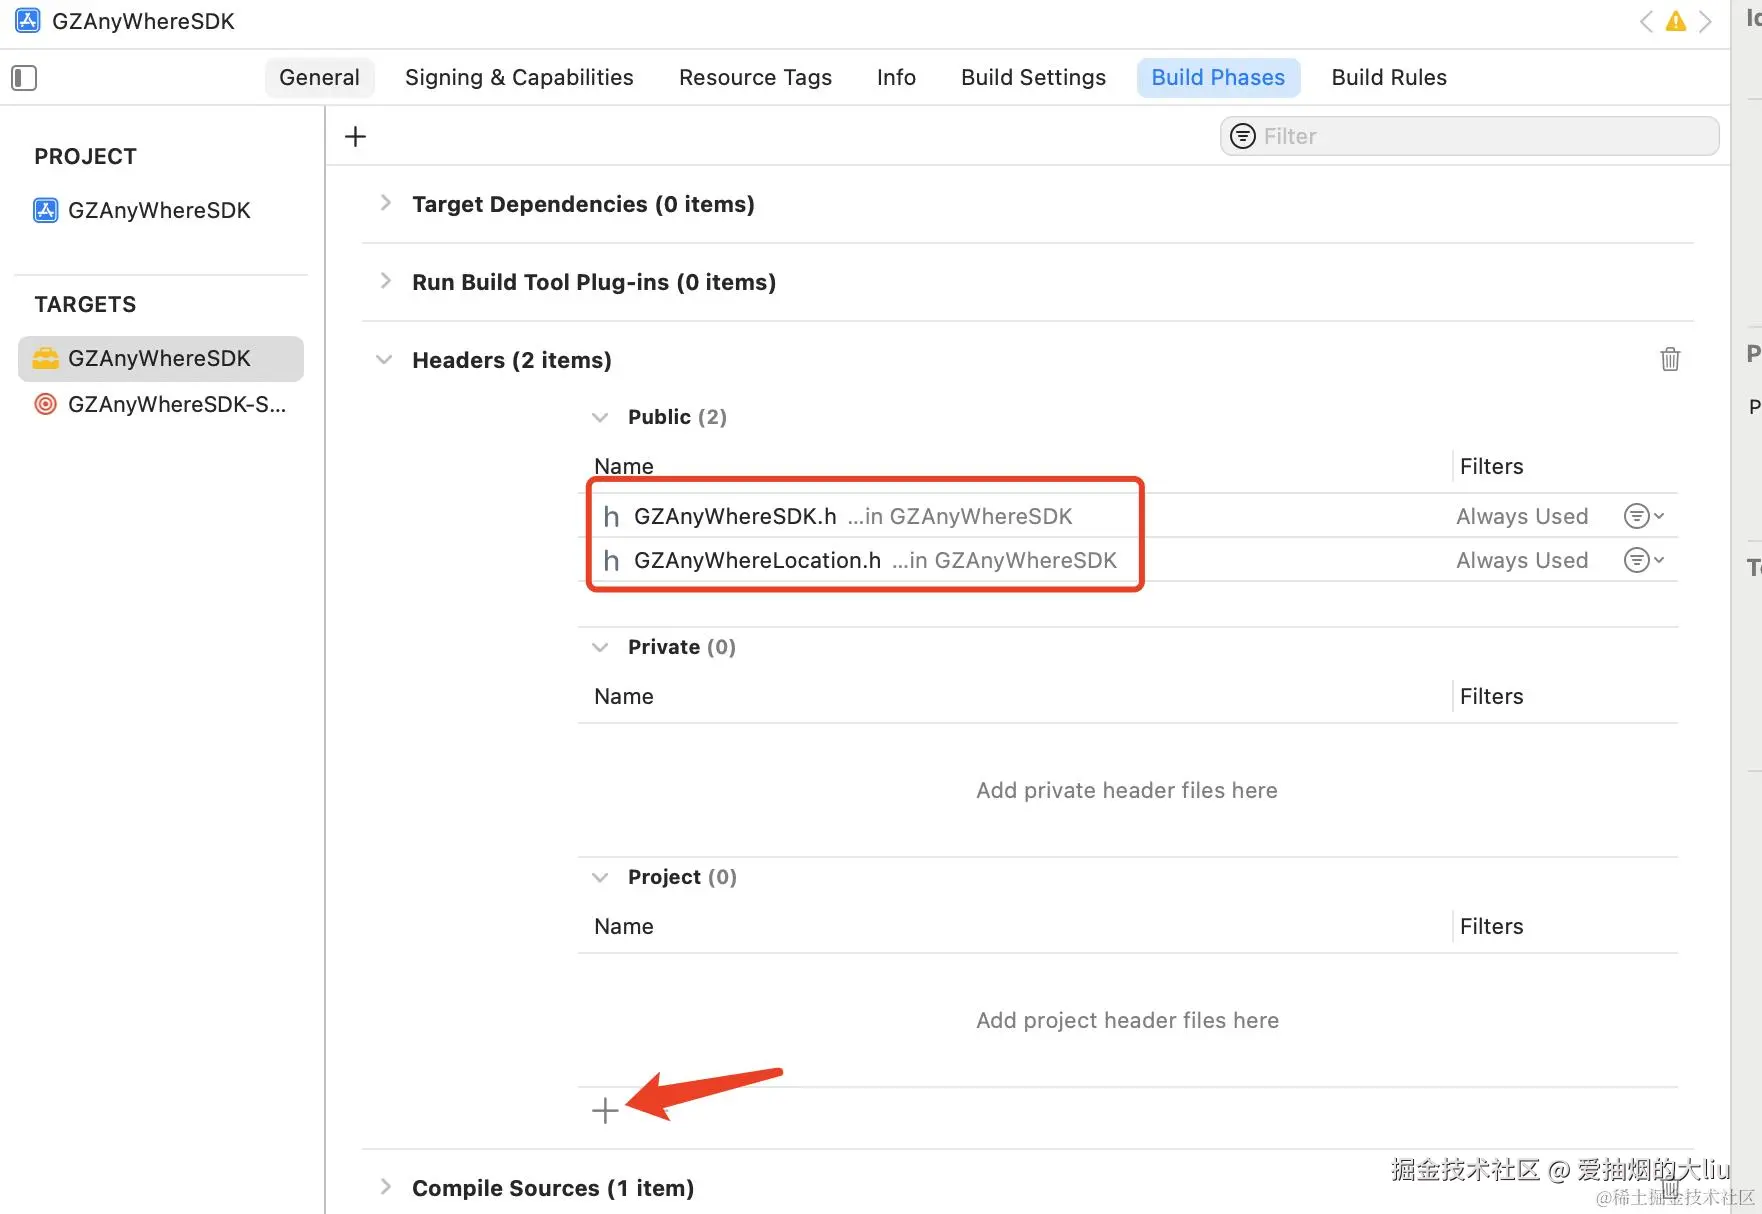The image size is (1762, 1214).
Task: Open platform filter menu for GZAnyWhereSDK.h
Action: 1644,516
